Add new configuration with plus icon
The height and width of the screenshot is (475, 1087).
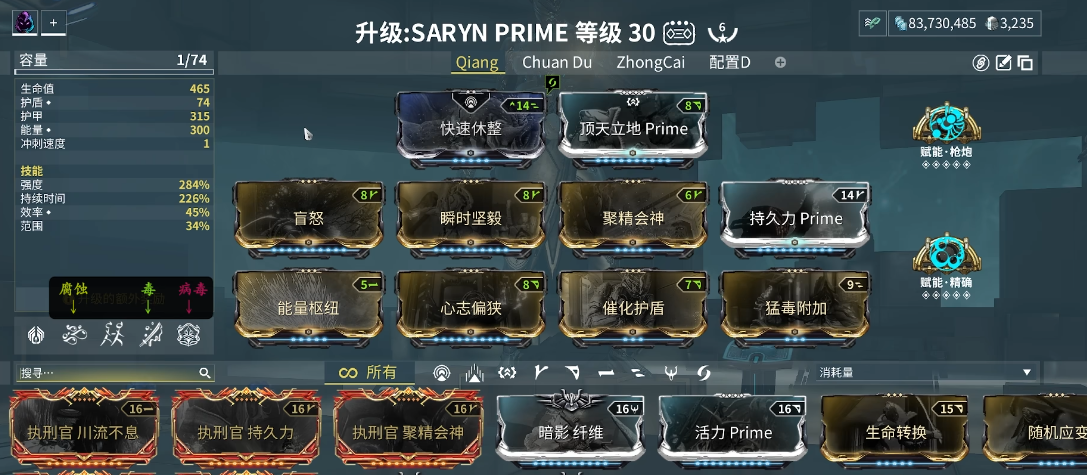pyautogui.click(x=780, y=62)
